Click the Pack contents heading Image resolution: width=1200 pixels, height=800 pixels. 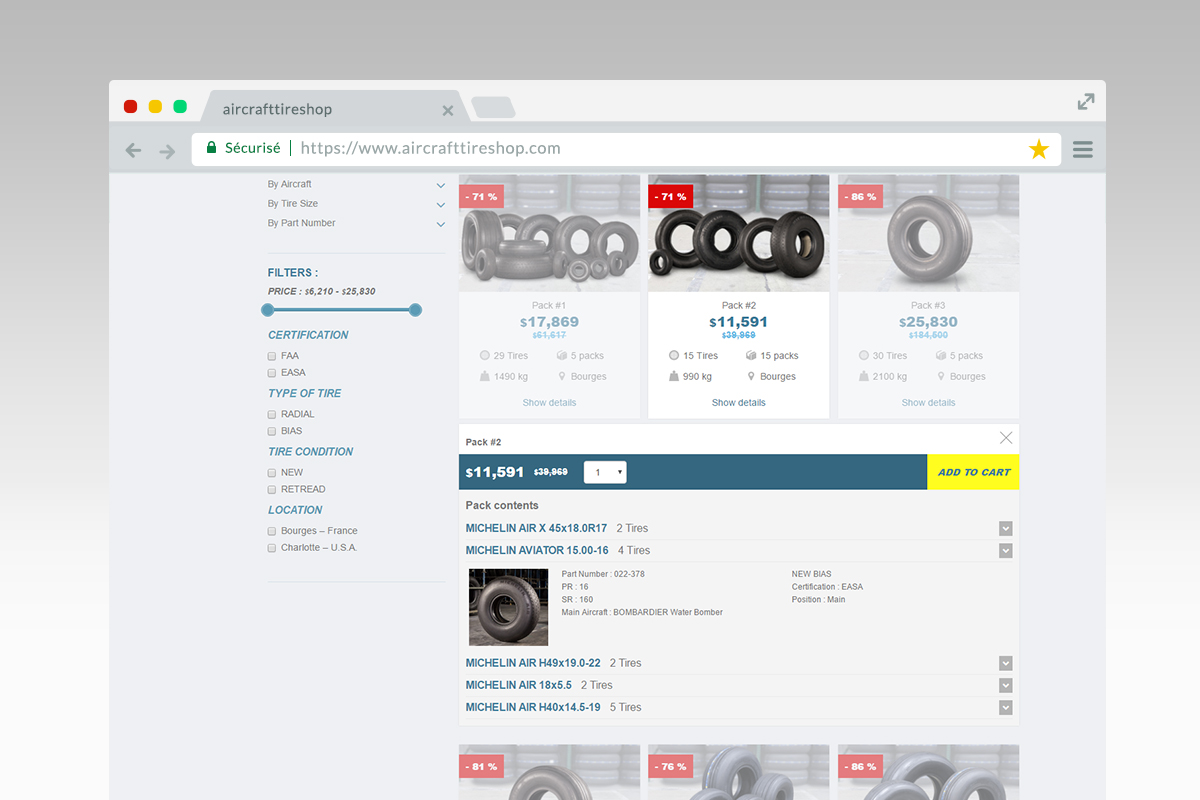click(x=502, y=506)
